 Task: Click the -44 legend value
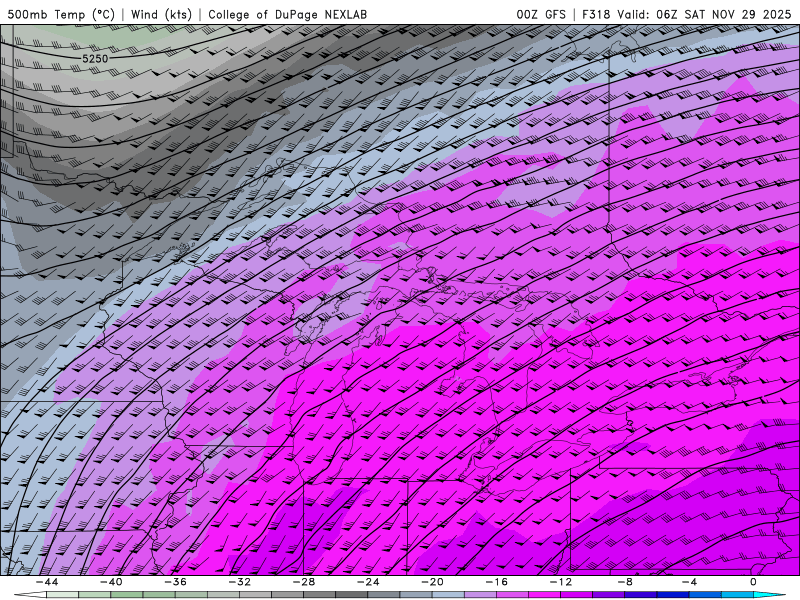pyautogui.click(x=47, y=582)
